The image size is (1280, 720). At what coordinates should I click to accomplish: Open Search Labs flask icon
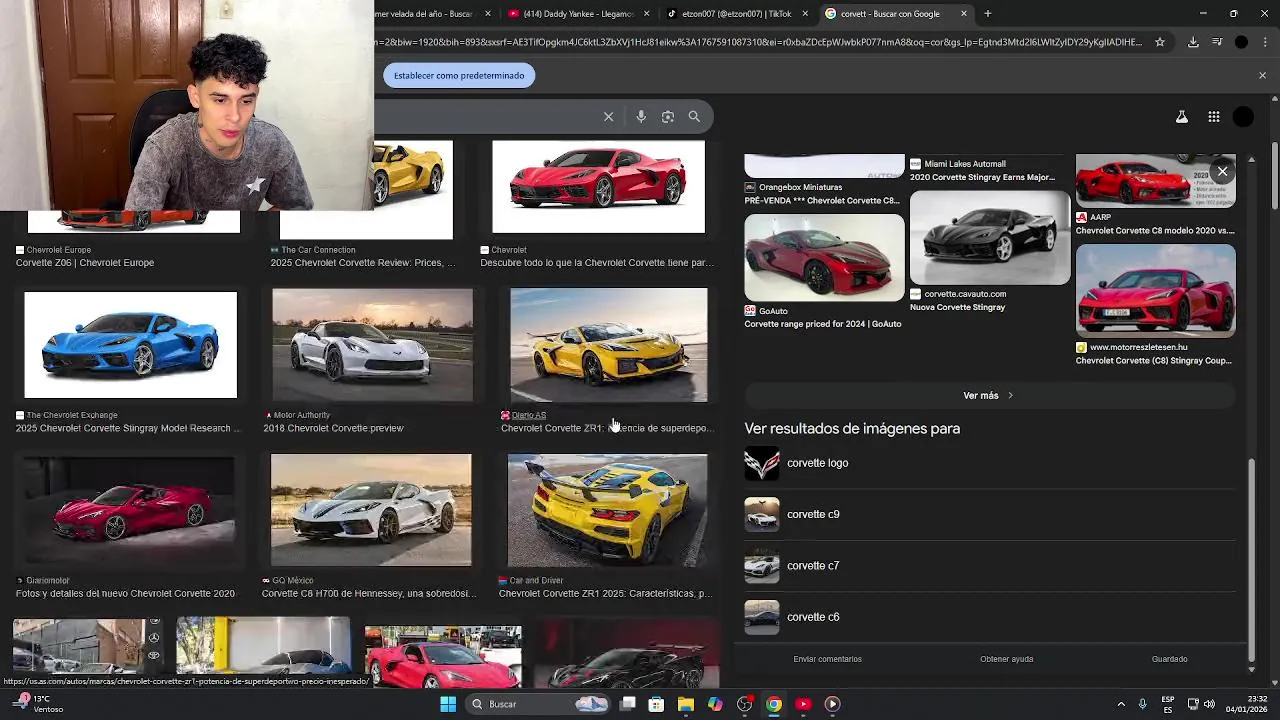tap(1182, 117)
